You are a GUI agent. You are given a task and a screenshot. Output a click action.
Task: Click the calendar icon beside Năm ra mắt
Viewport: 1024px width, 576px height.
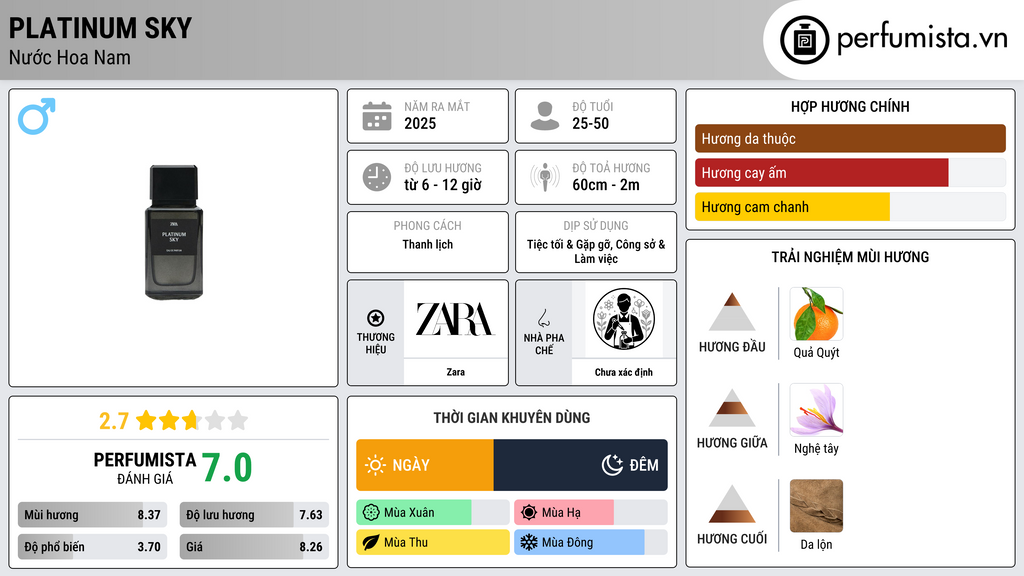point(377,116)
